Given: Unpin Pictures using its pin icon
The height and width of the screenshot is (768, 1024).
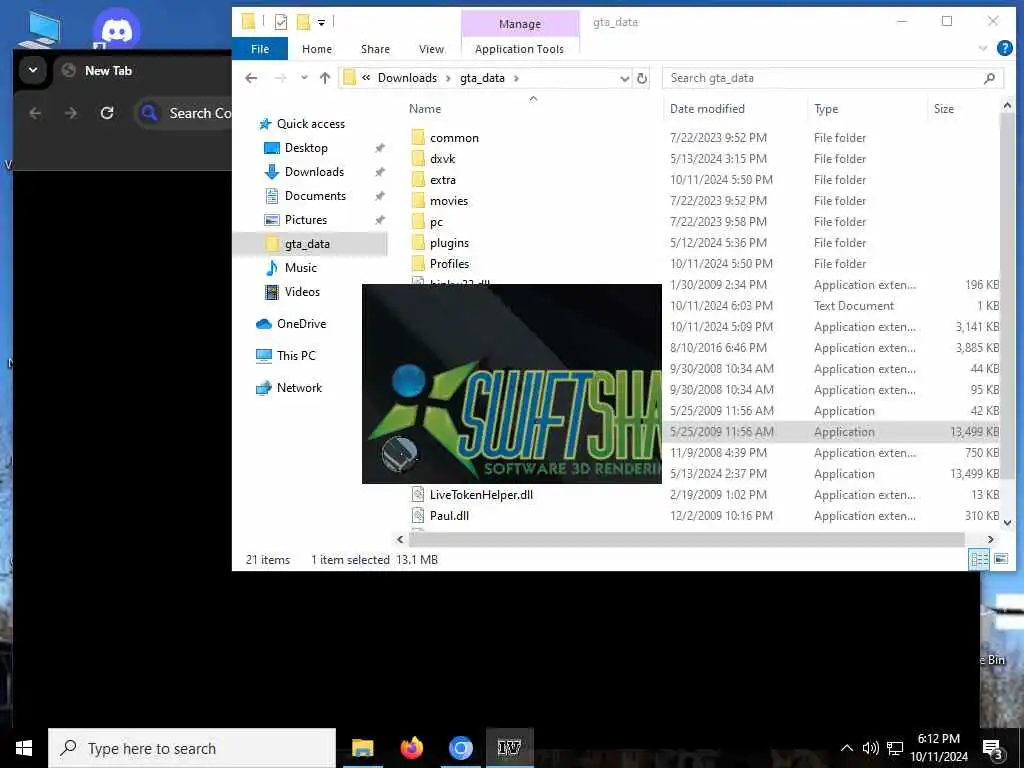Looking at the screenshot, I should tap(379, 220).
